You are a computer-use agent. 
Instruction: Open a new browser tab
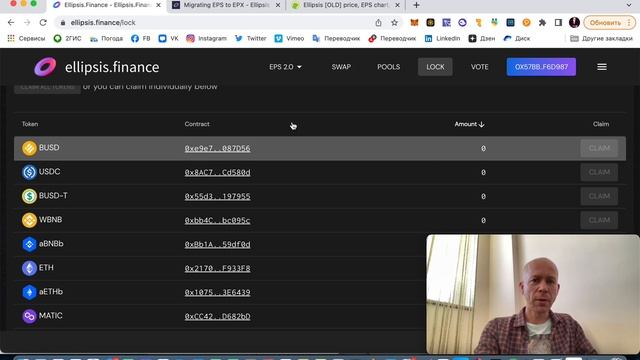(x=416, y=5)
